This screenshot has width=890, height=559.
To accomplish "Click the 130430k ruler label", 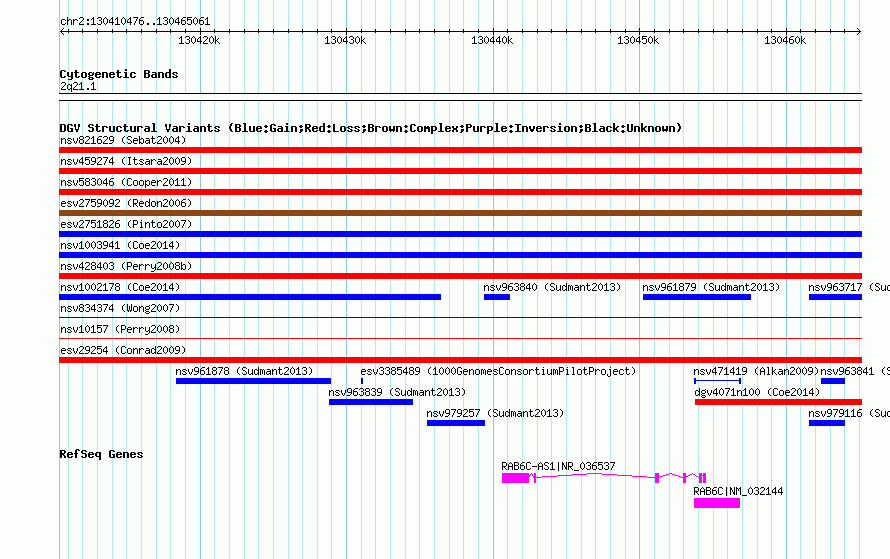I will [345, 40].
